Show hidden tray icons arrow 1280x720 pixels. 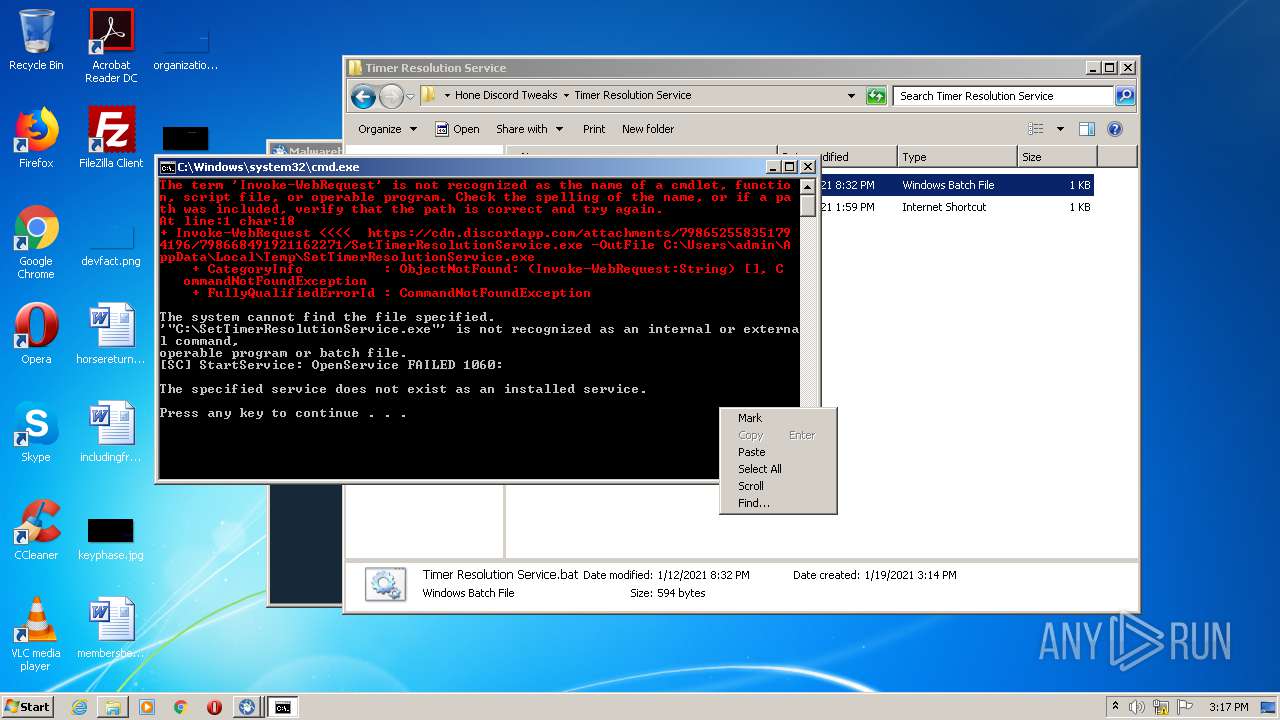click(x=1115, y=707)
